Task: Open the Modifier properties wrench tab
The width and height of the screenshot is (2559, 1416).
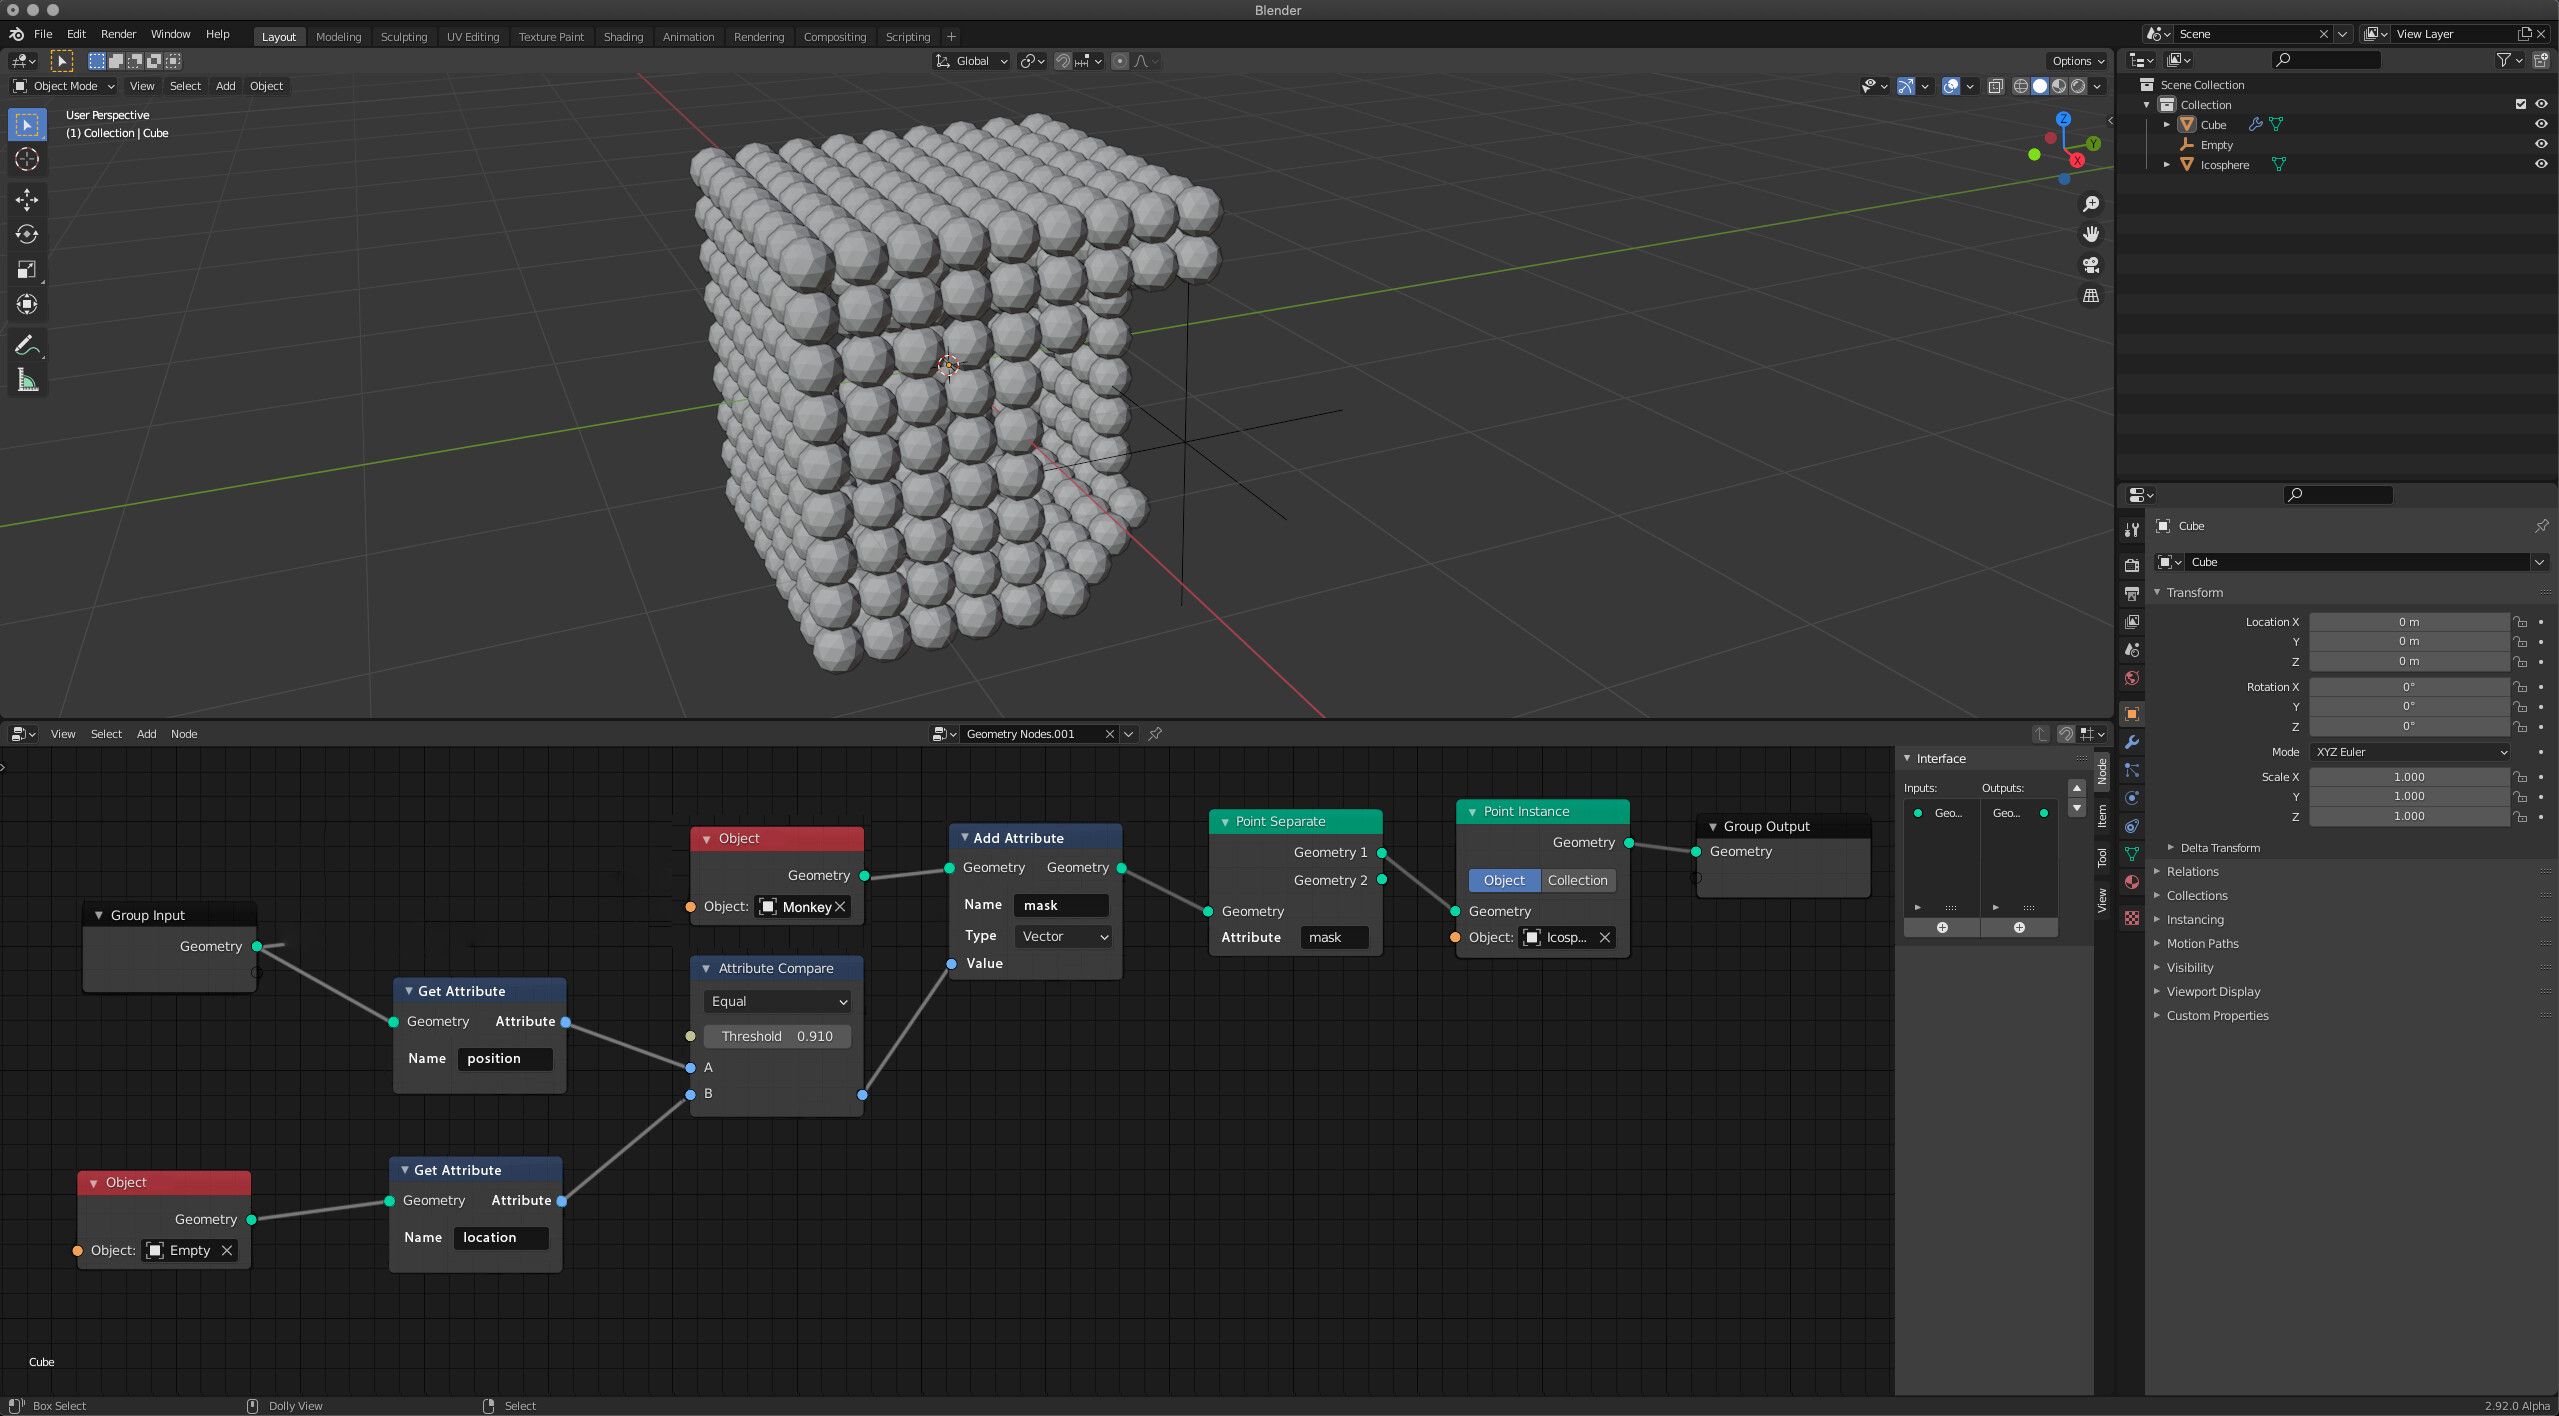Action: click(x=2131, y=742)
